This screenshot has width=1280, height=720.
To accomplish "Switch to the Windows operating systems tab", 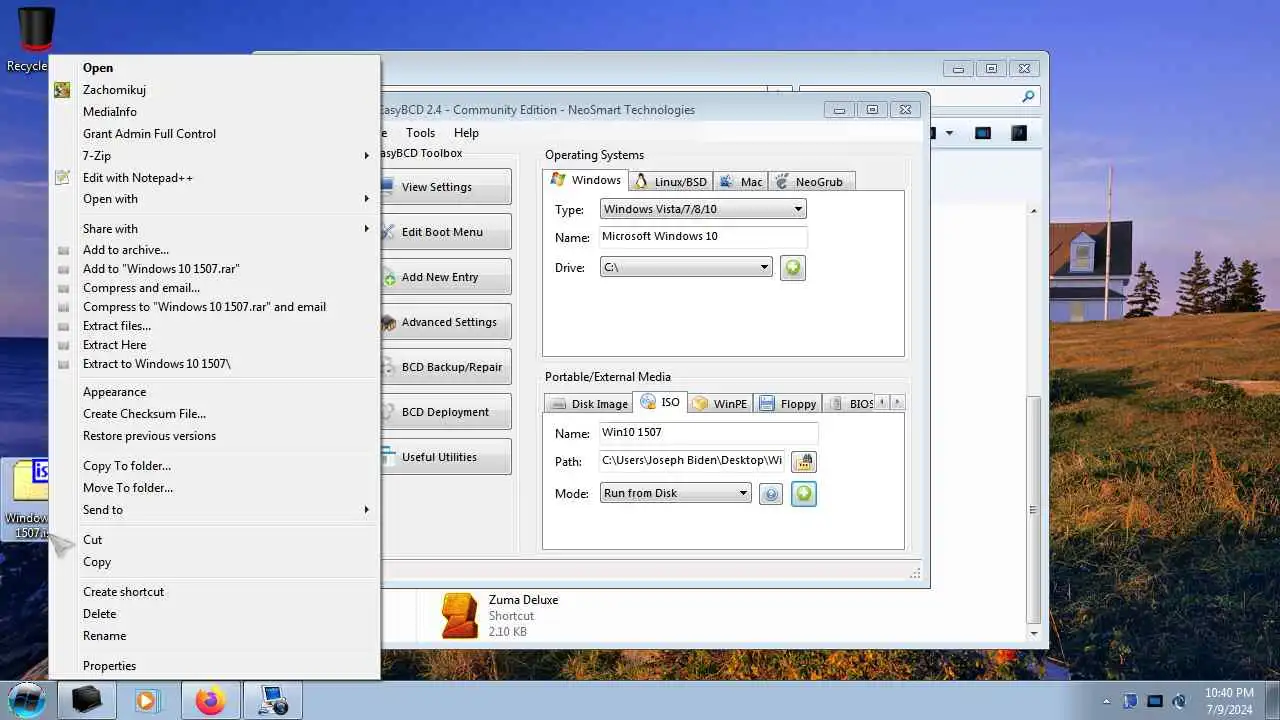I will pyautogui.click(x=586, y=180).
